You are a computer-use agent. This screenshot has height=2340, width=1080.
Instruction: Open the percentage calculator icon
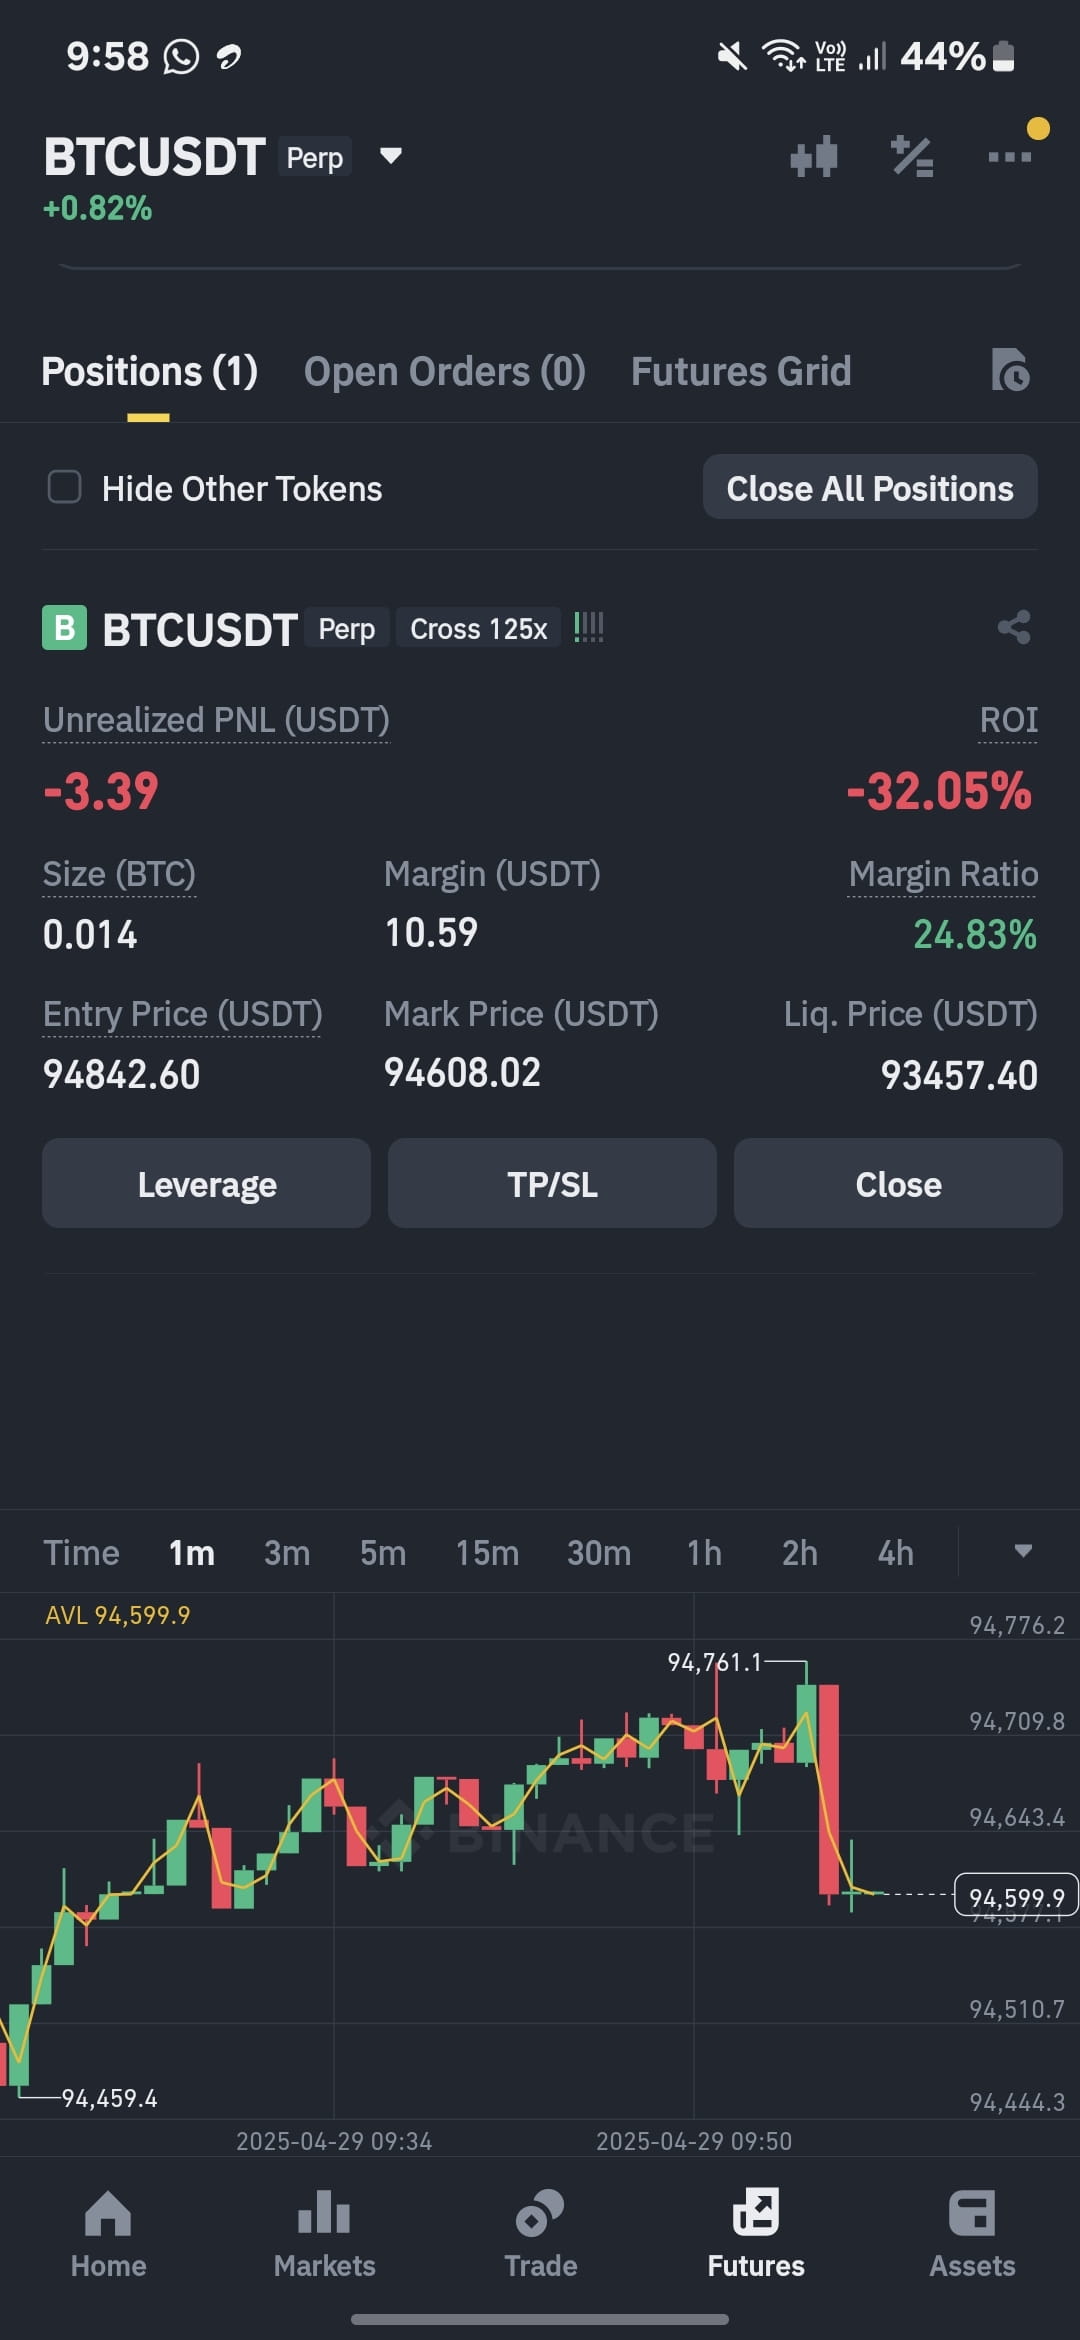coord(912,157)
